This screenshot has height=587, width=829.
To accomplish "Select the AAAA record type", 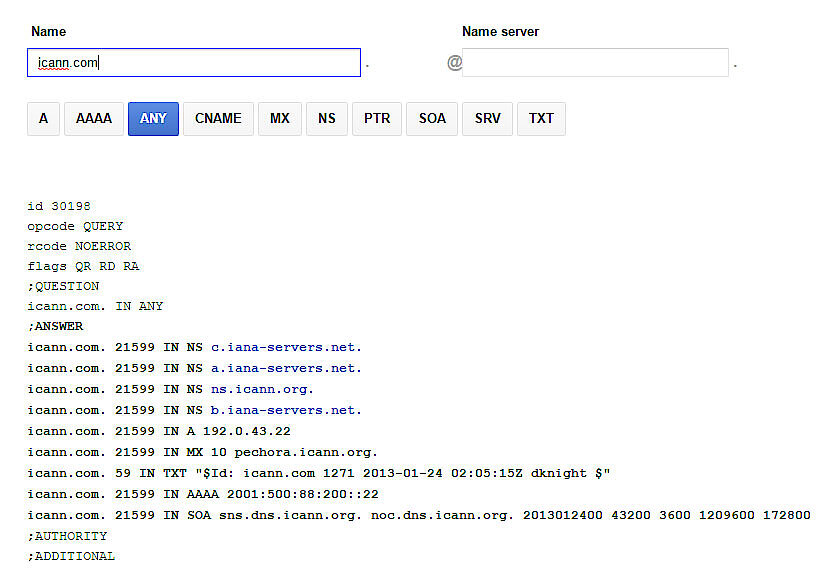I will (x=93, y=118).
